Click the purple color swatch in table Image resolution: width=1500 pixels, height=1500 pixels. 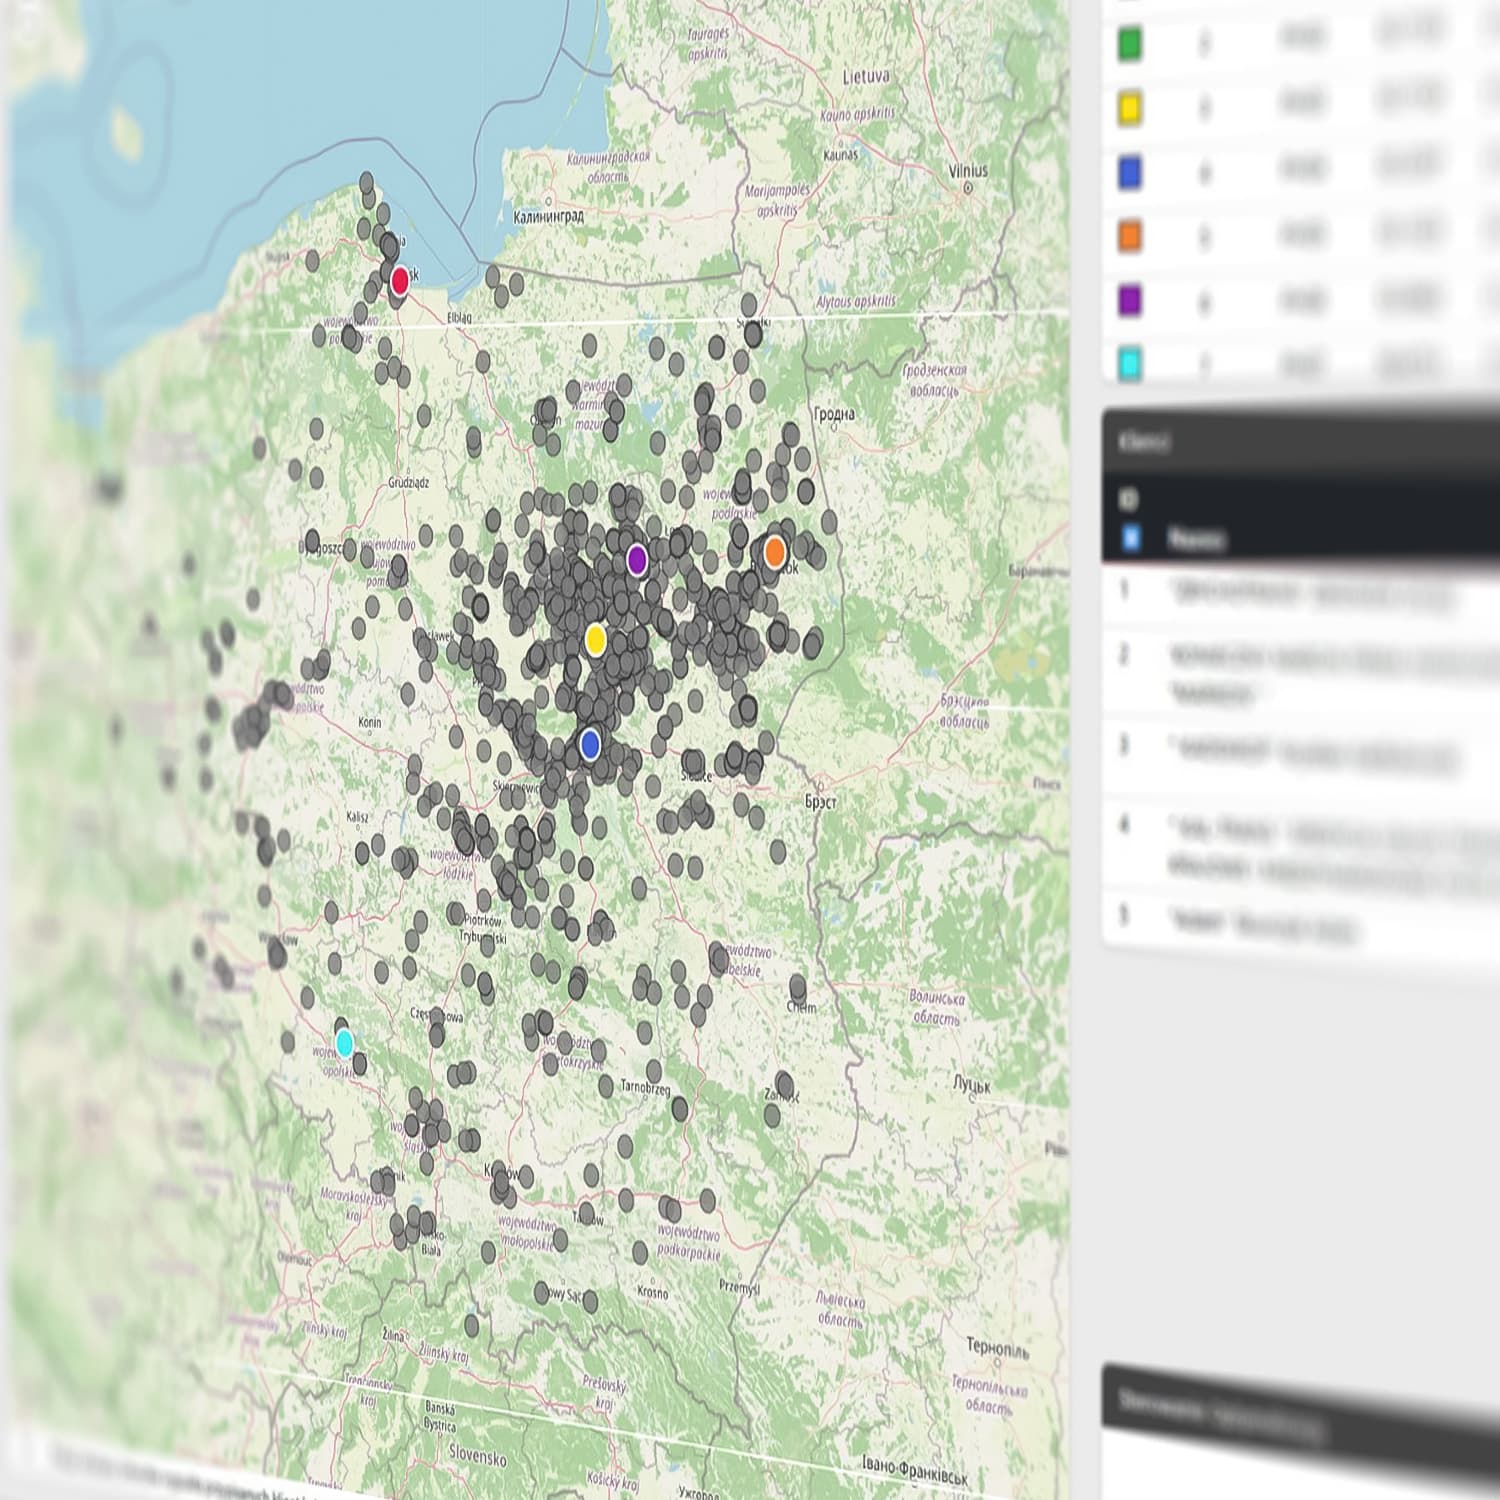coord(1129,300)
